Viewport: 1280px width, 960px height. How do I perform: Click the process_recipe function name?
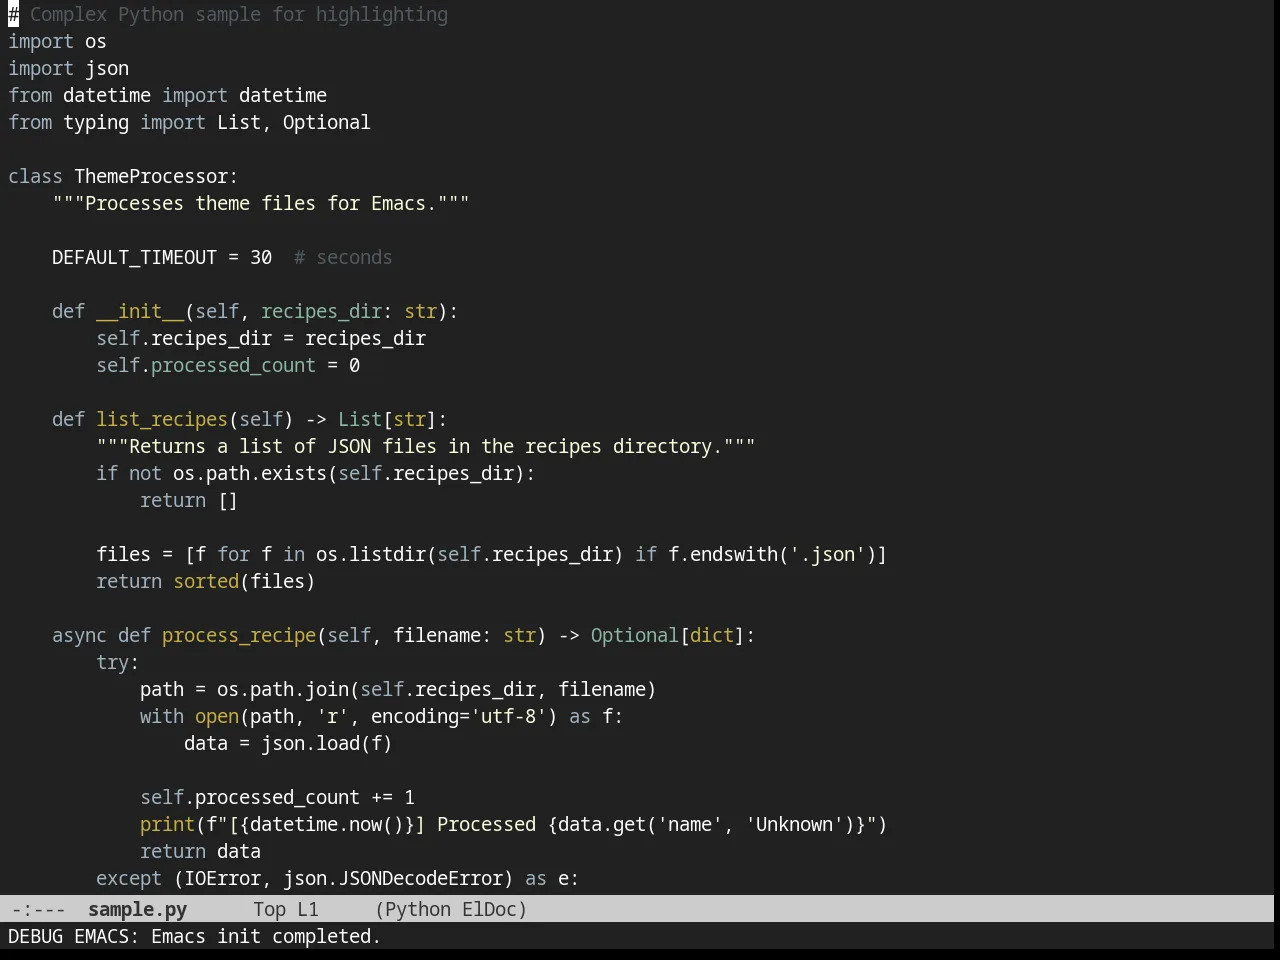click(239, 636)
